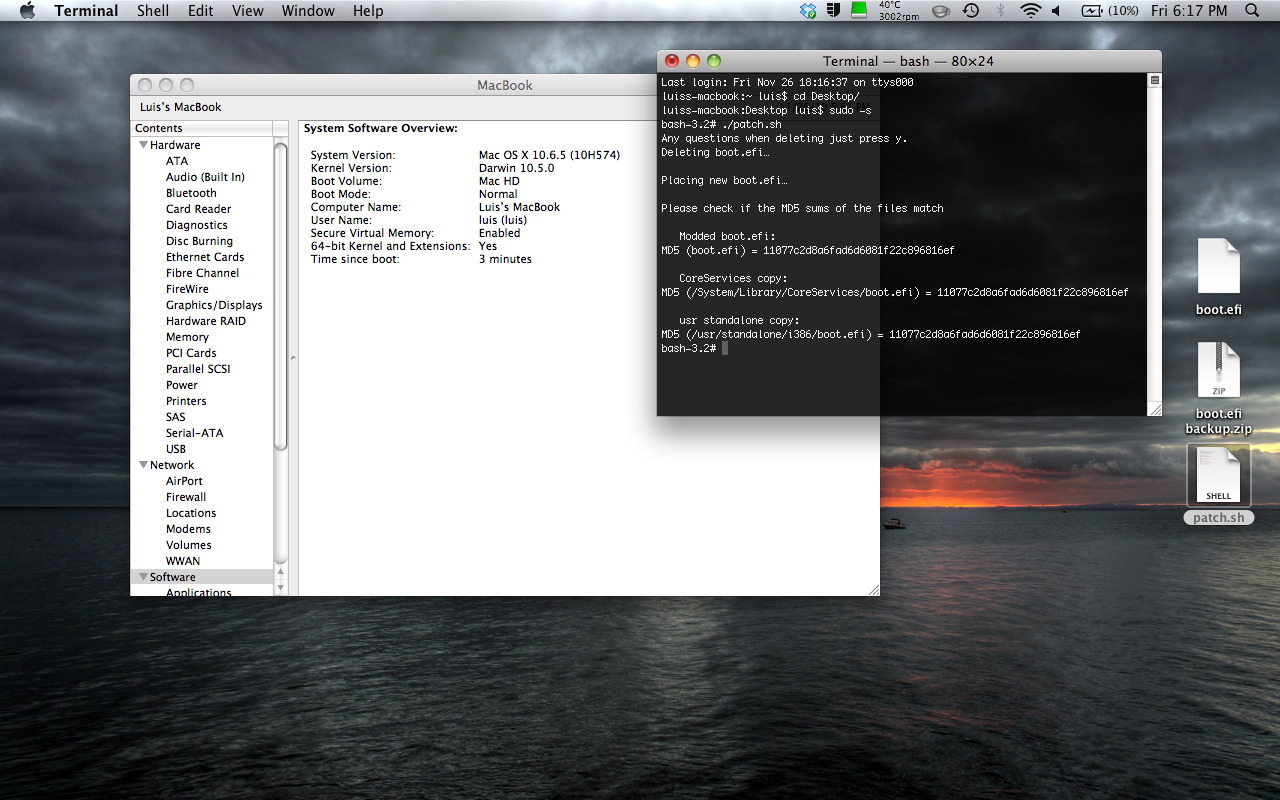This screenshot has width=1280, height=800.
Task: Click the Terminal window title bar text
Action: point(908,61)
